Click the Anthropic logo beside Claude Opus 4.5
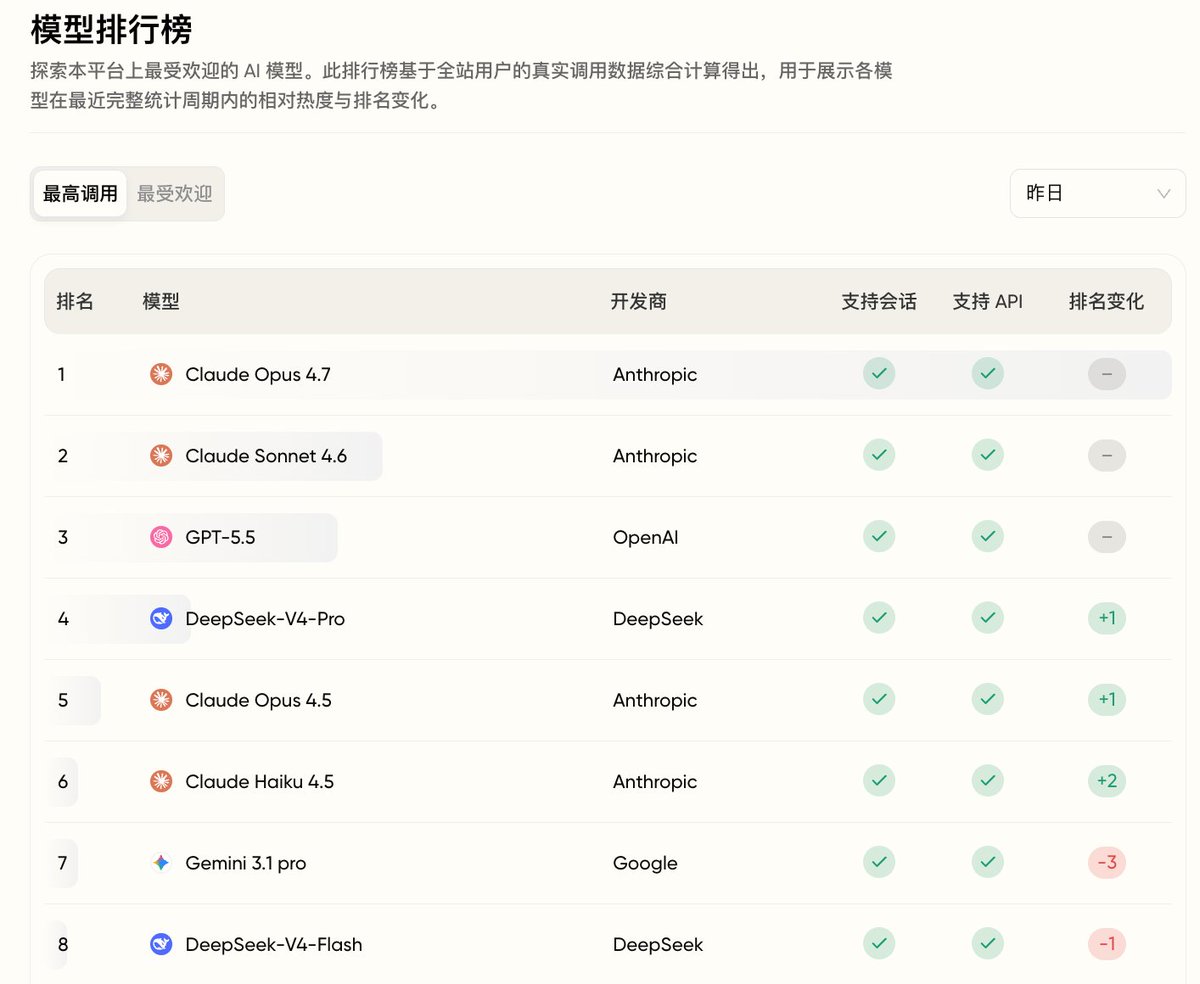The height and width of the screenshot is (984, 1200). point(161,700)
